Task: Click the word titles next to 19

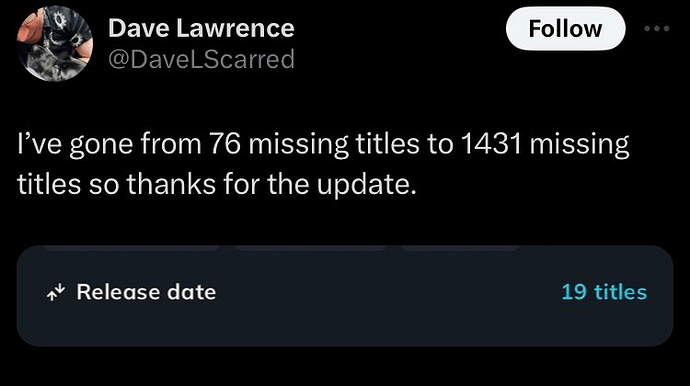Action: pyautogui.click(x=620, y=292)
